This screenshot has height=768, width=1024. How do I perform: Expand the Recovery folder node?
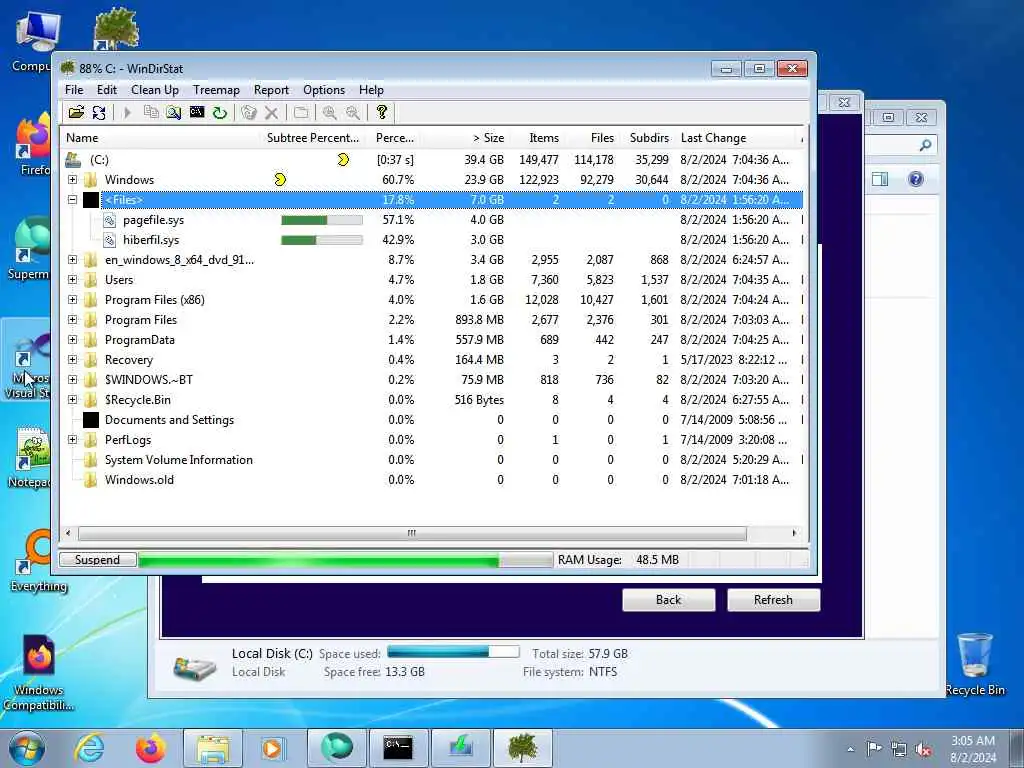point(72,360)
